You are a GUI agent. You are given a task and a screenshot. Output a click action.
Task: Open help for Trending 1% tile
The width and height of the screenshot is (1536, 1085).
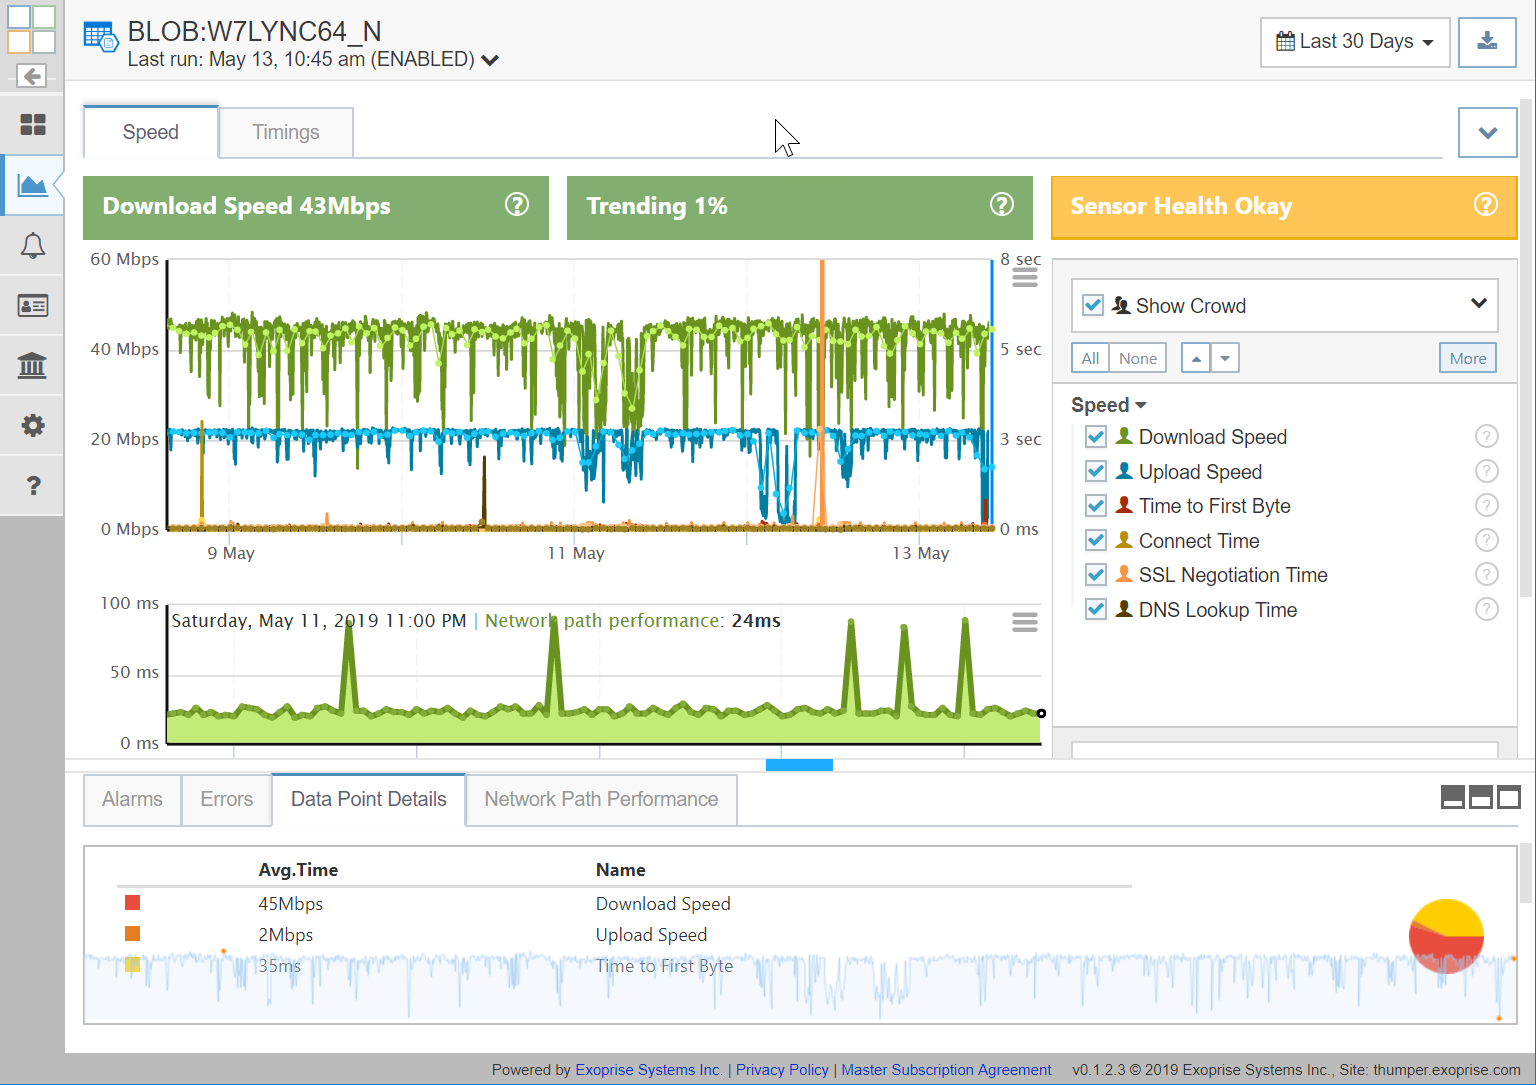pos(1001,205)
